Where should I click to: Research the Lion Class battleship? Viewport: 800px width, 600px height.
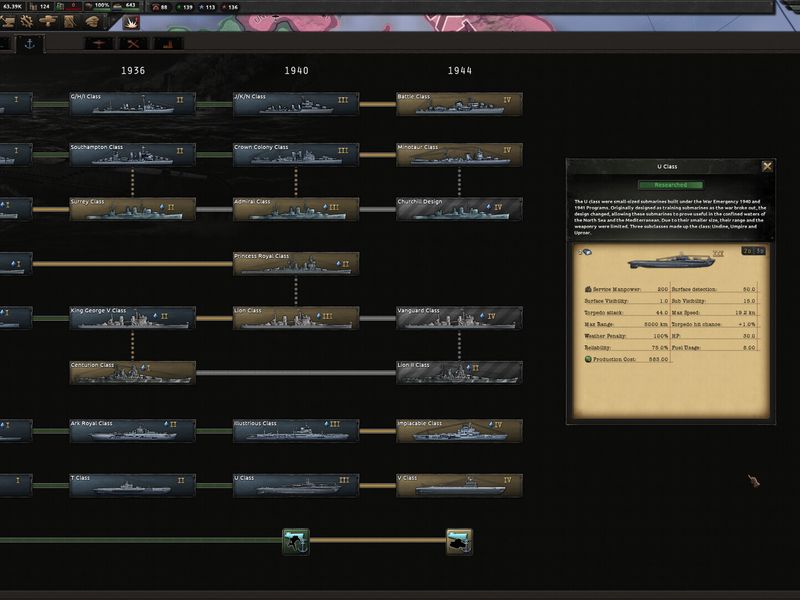[x=296, y=318]
